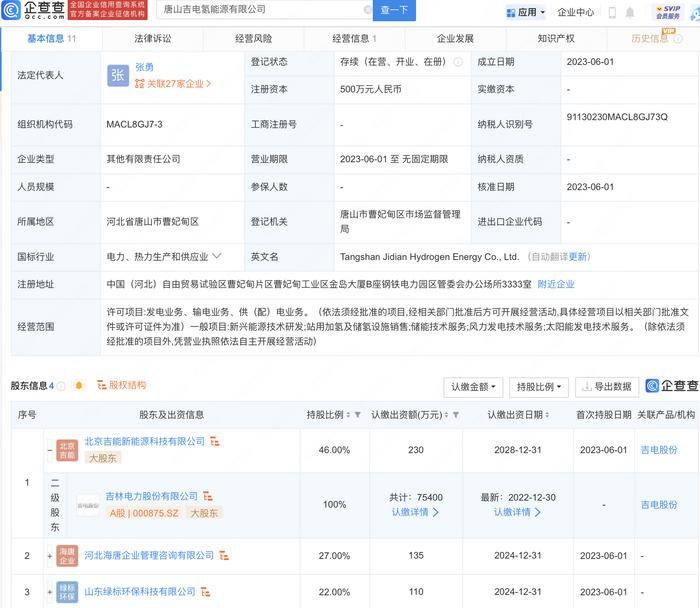Sort by 持股比例 column arrows
This screenshot has height=608, width=700.
point(348,415)
